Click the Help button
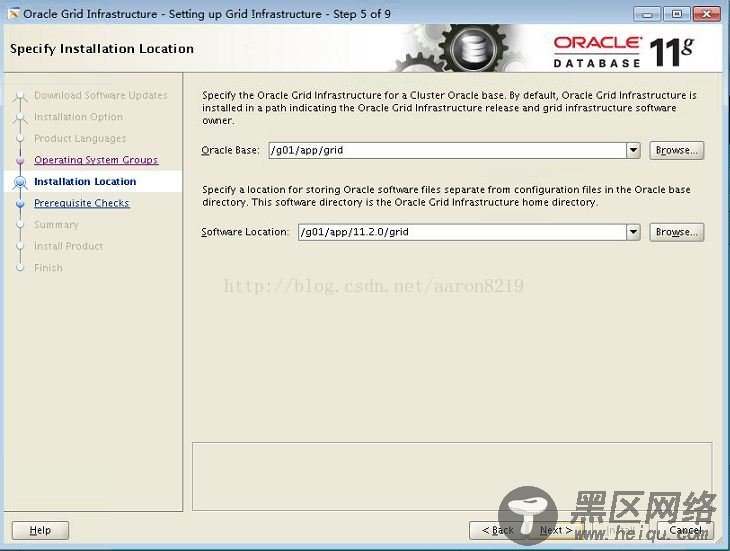This screenshot has width=730, height=551. [40, 530]
